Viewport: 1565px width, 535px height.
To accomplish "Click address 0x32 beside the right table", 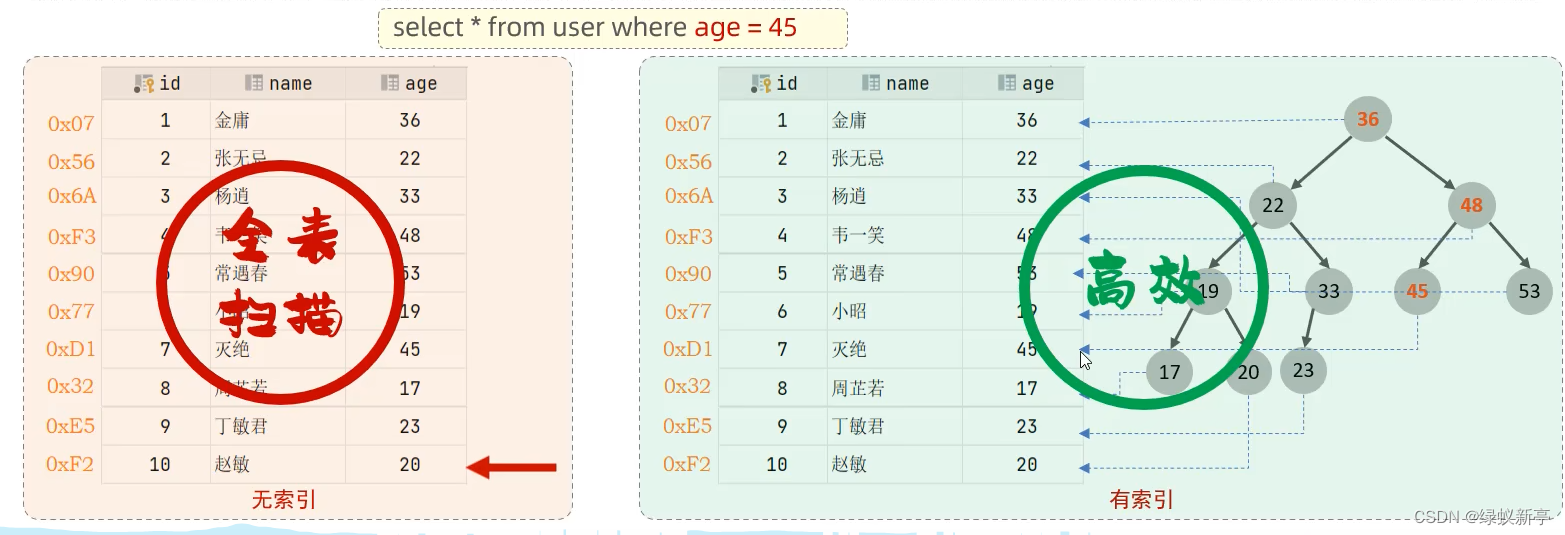I will click(687, 386).
